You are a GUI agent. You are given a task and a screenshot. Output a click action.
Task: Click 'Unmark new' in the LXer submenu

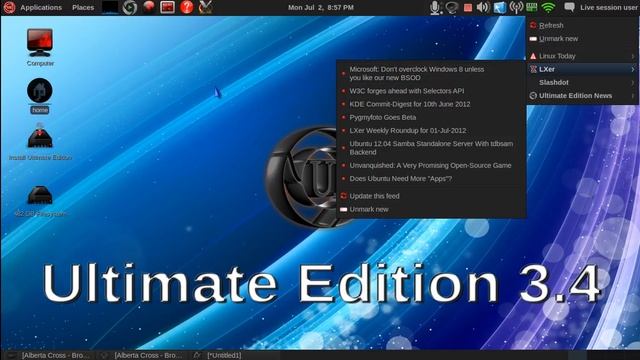point(431,209)
